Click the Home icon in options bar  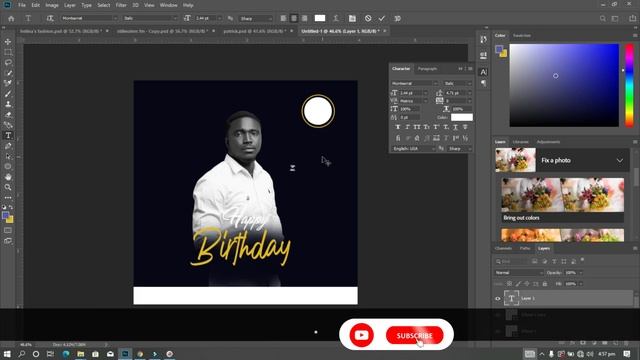point(11,18)
